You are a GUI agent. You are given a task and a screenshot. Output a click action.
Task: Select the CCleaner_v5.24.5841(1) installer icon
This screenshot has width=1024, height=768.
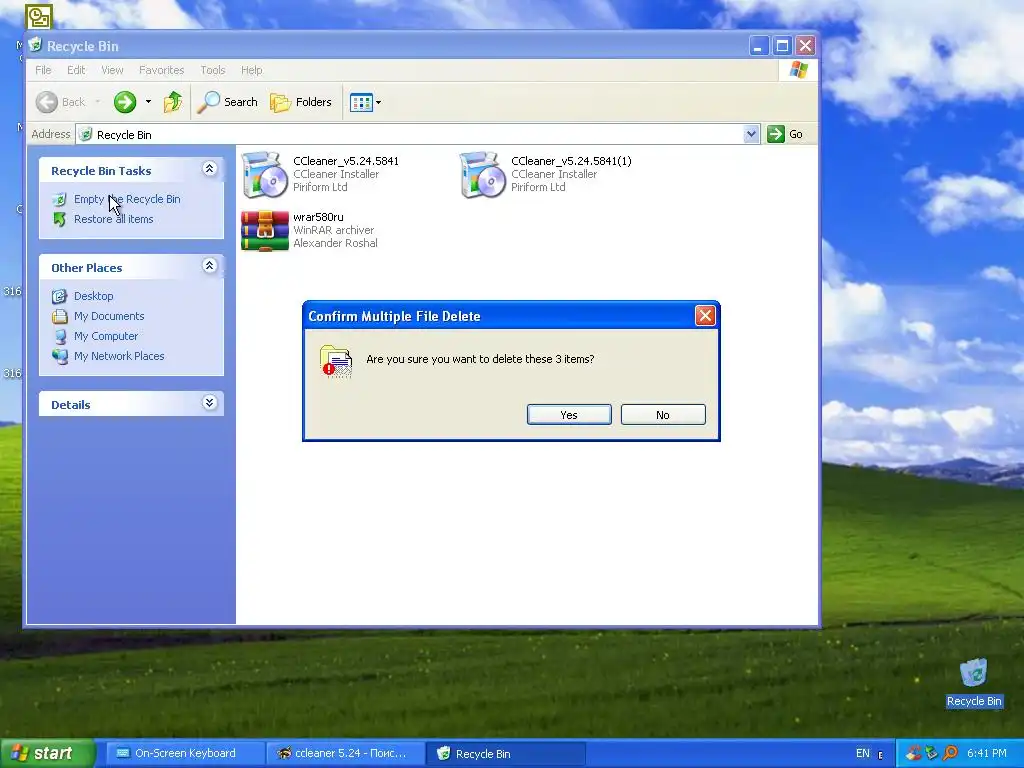pos(483,174)
